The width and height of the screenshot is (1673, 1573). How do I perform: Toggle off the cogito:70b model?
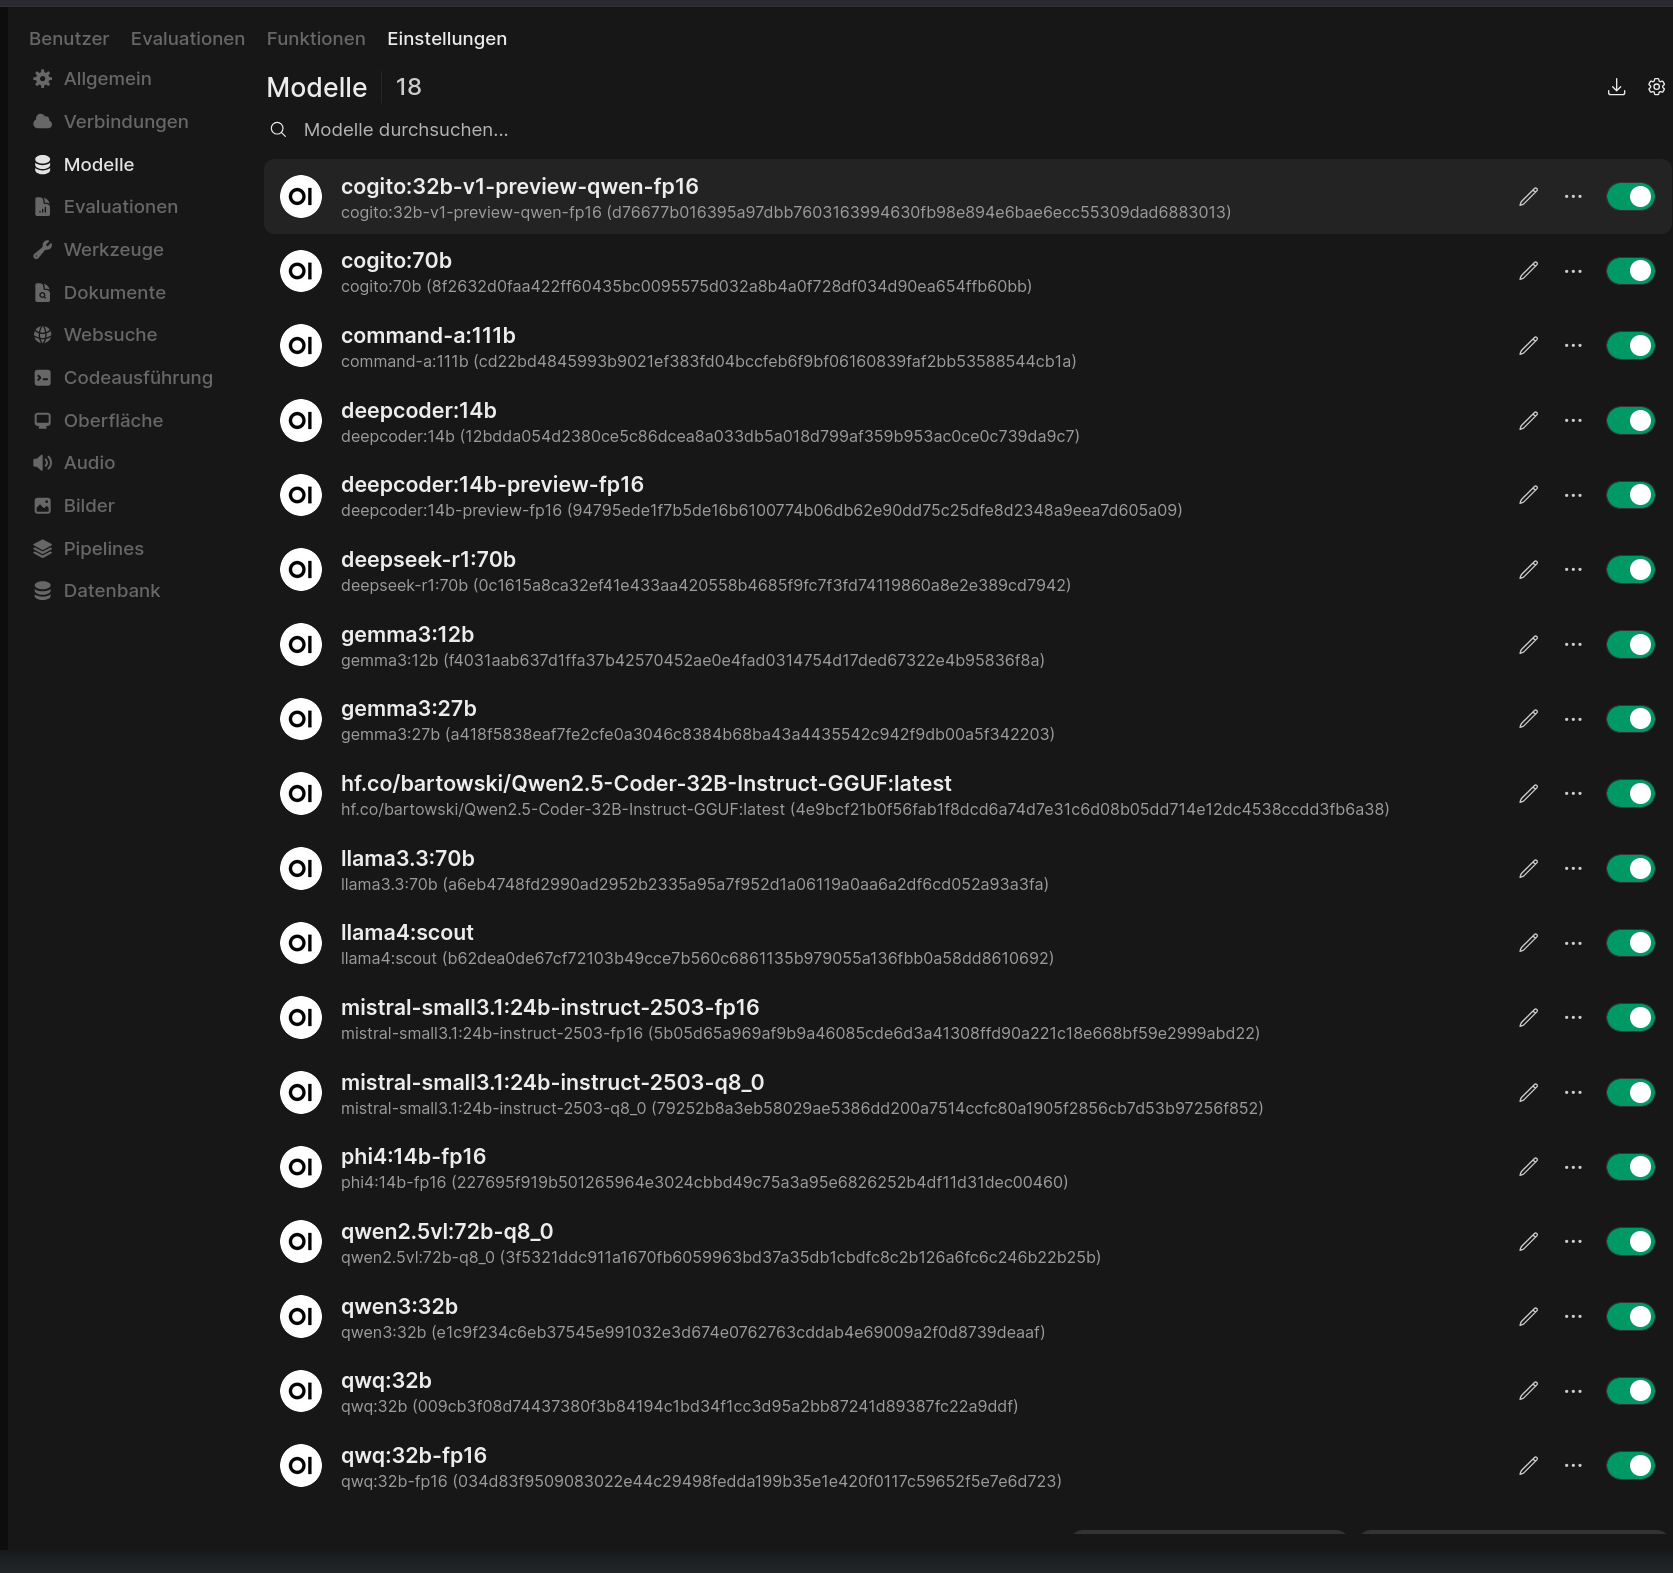pos(1630,271)
